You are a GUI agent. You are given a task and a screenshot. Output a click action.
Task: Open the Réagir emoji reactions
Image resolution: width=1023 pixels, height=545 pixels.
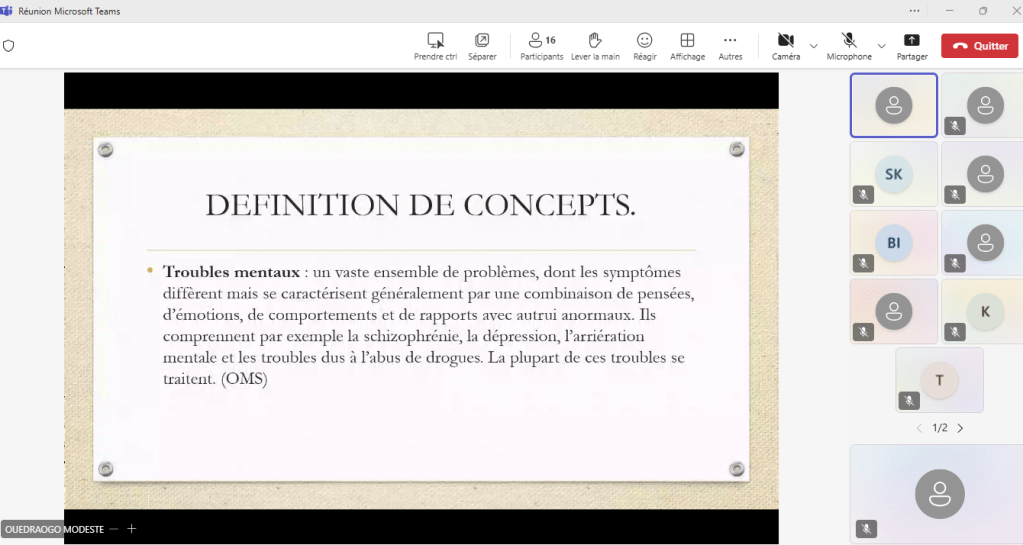[645, 41]
